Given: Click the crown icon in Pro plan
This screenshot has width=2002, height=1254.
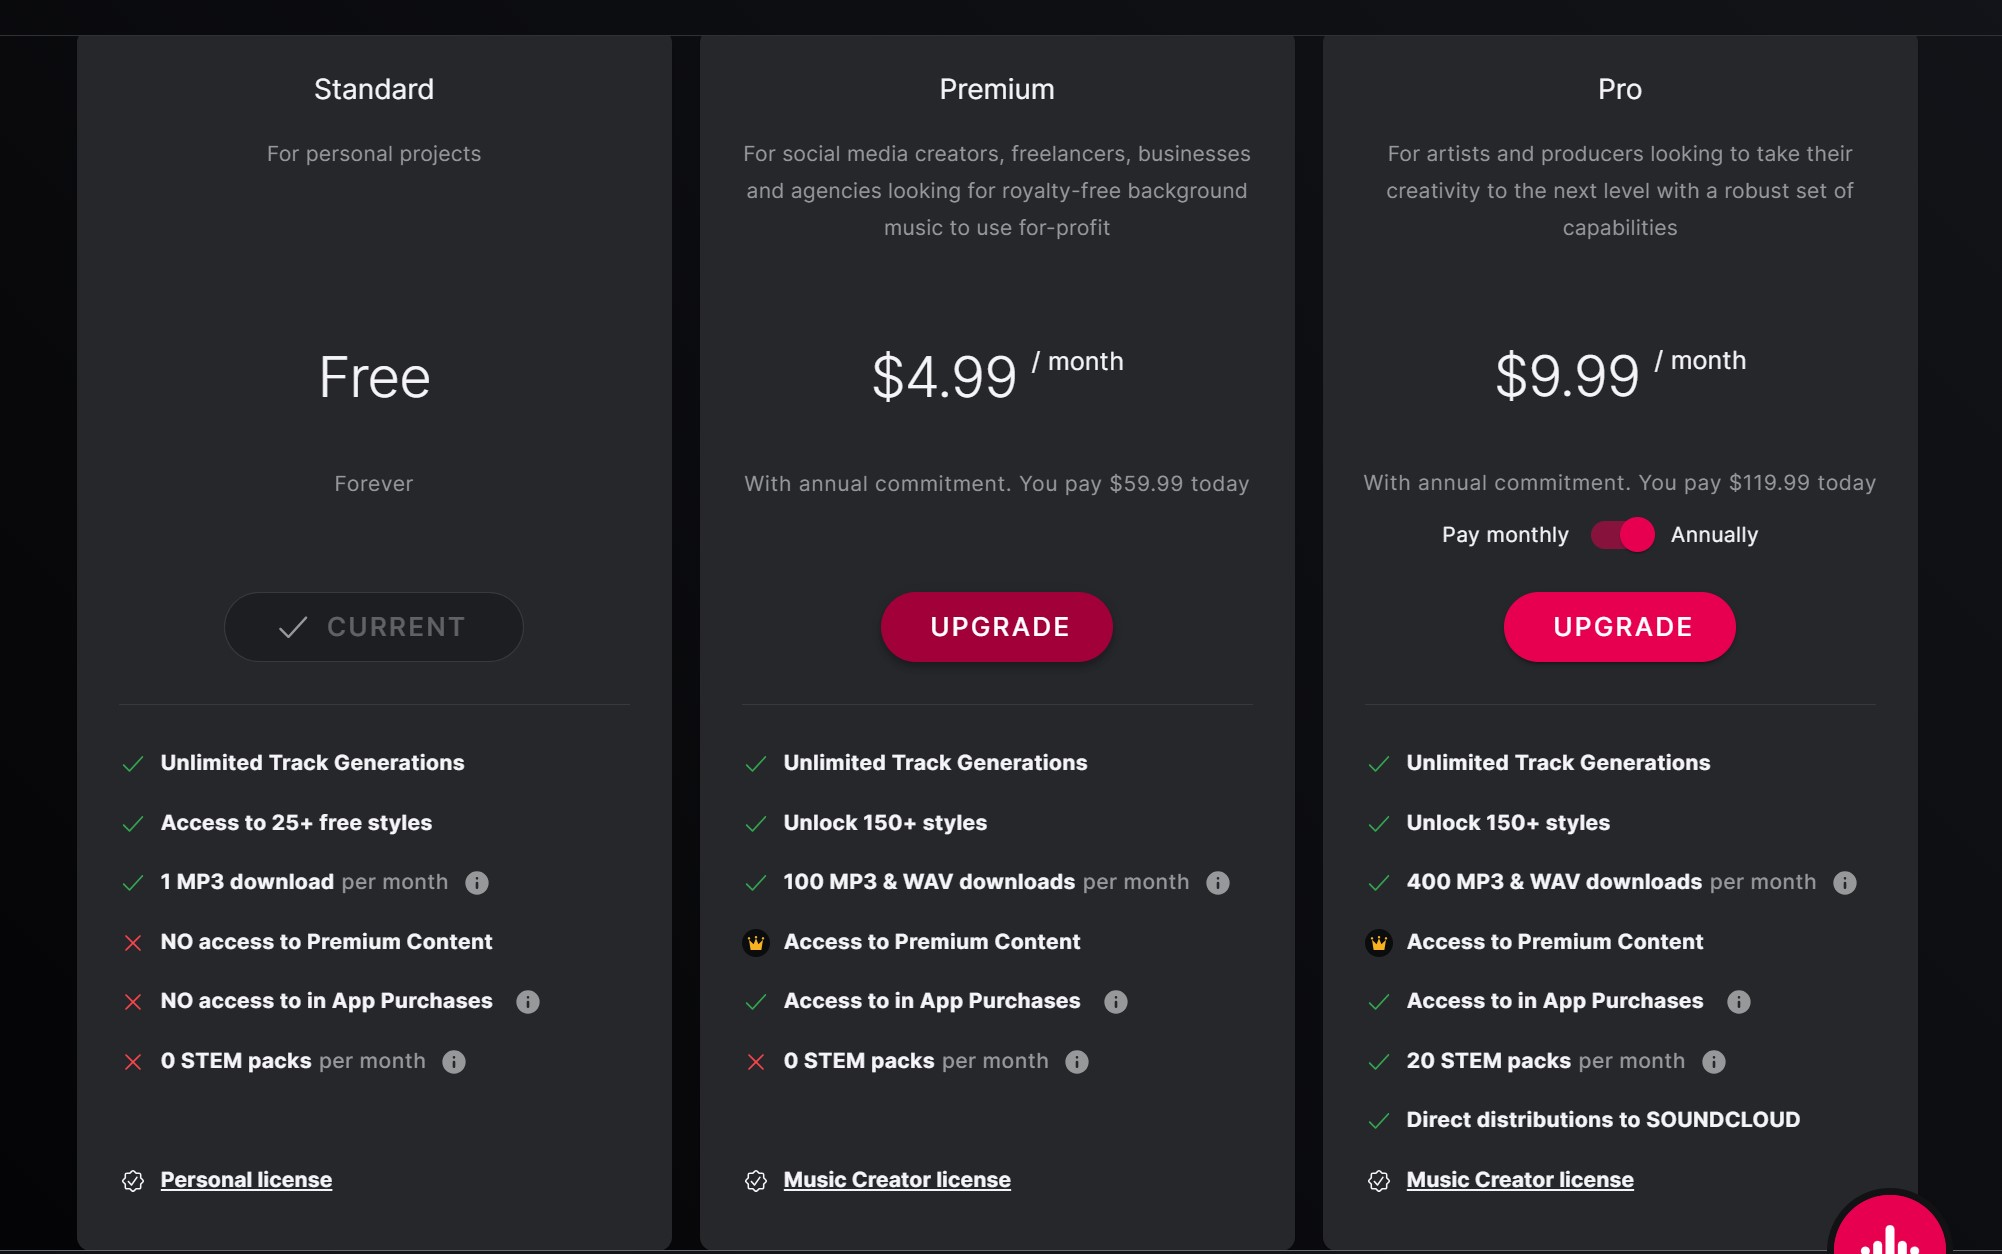Looking at the screenshot, I should point(1379,943).
